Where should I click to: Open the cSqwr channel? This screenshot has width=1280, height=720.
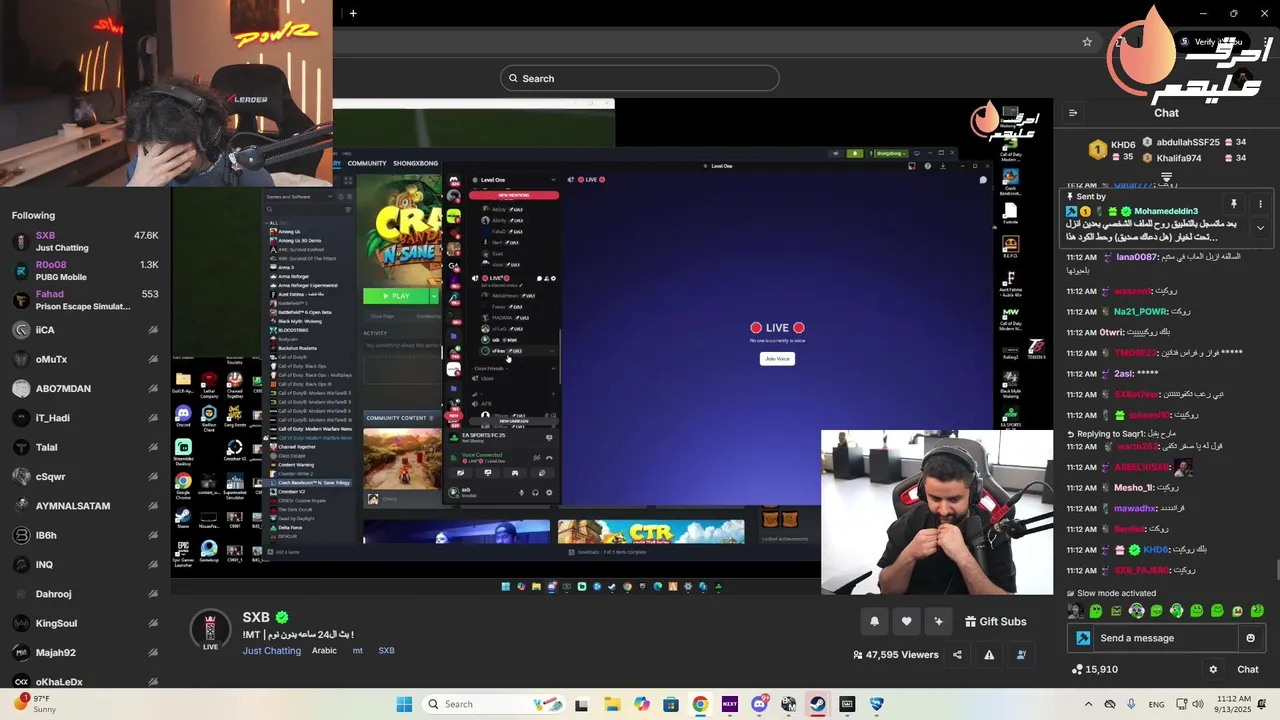(x=85, y=477)
